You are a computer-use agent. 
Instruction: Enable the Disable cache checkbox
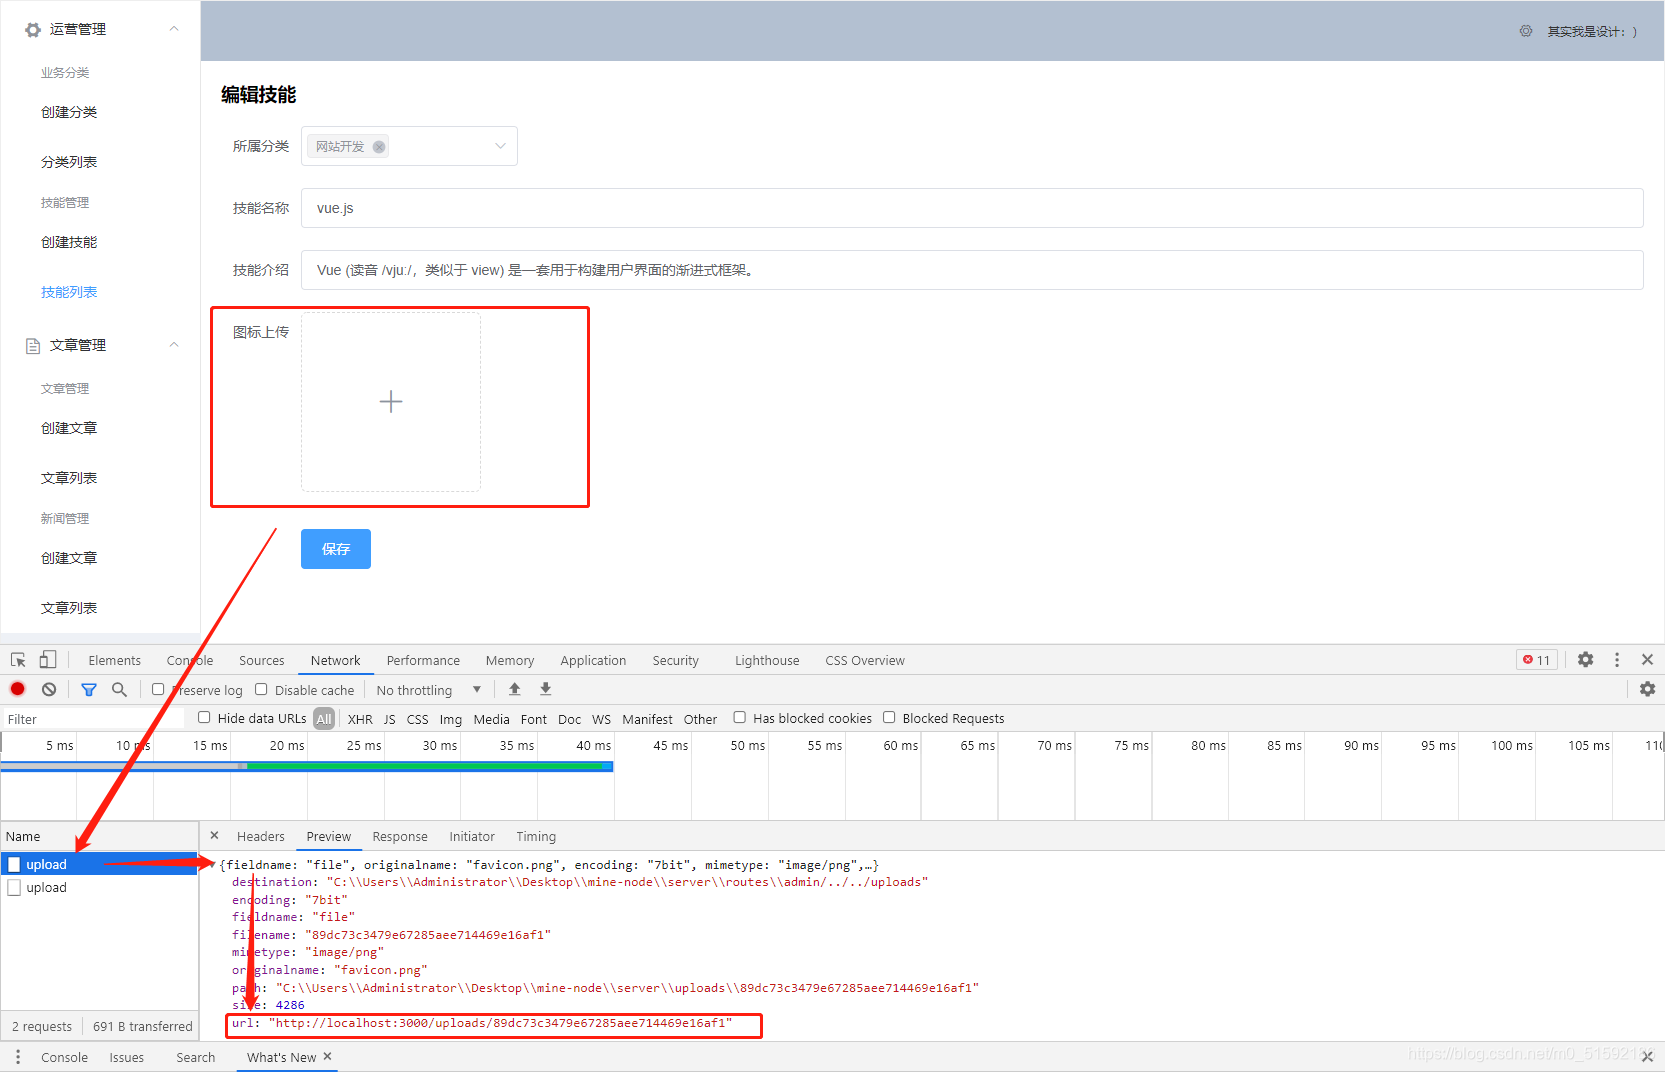coord(261,689)
